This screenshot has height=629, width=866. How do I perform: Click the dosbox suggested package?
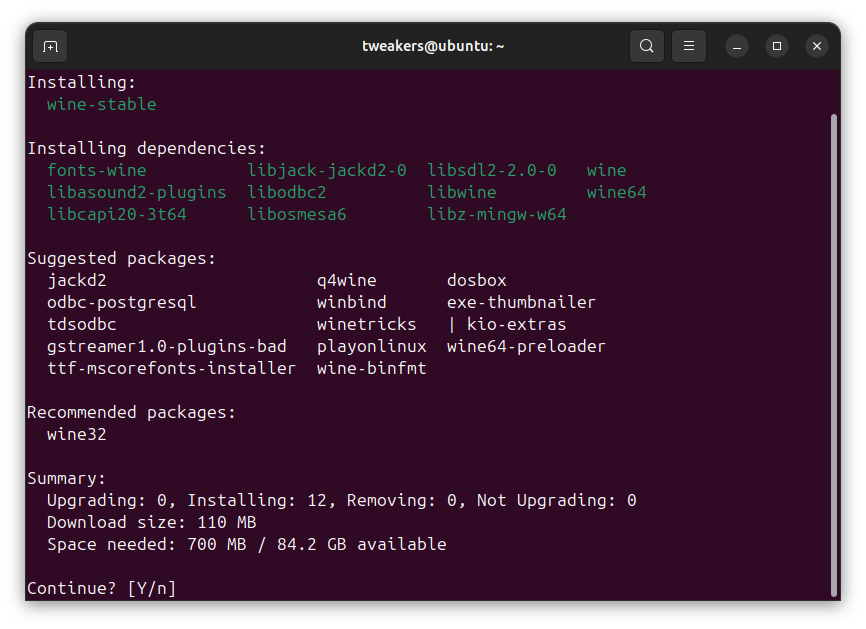point(476,280)
